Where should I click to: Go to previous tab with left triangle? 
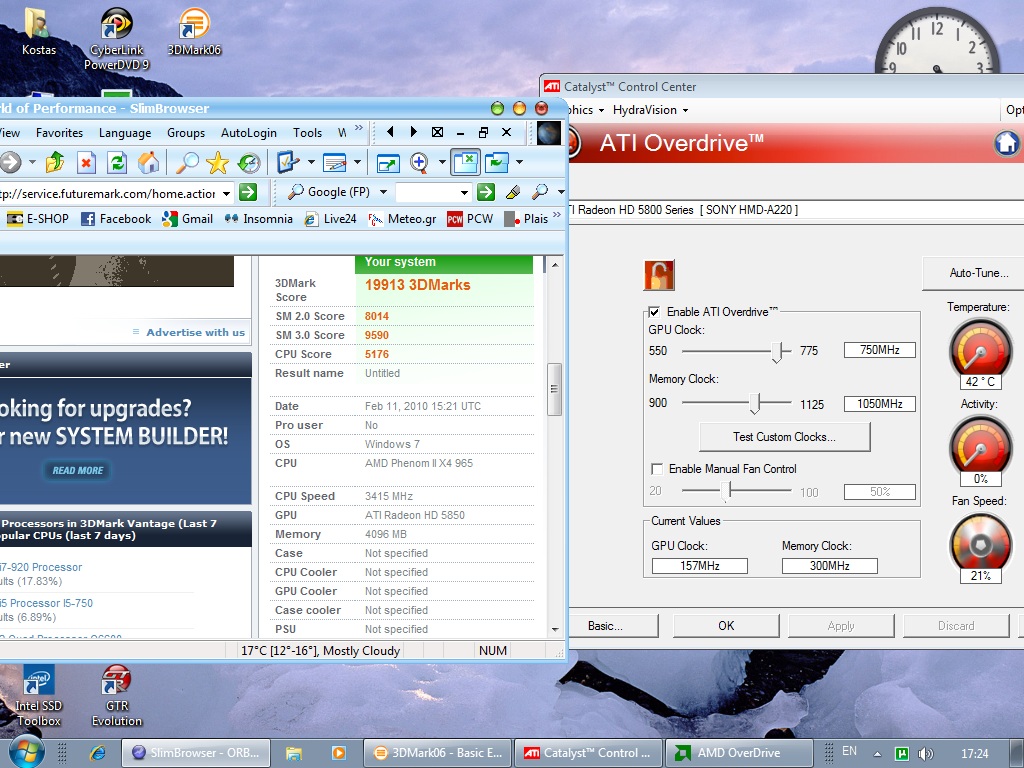(390, 132)
